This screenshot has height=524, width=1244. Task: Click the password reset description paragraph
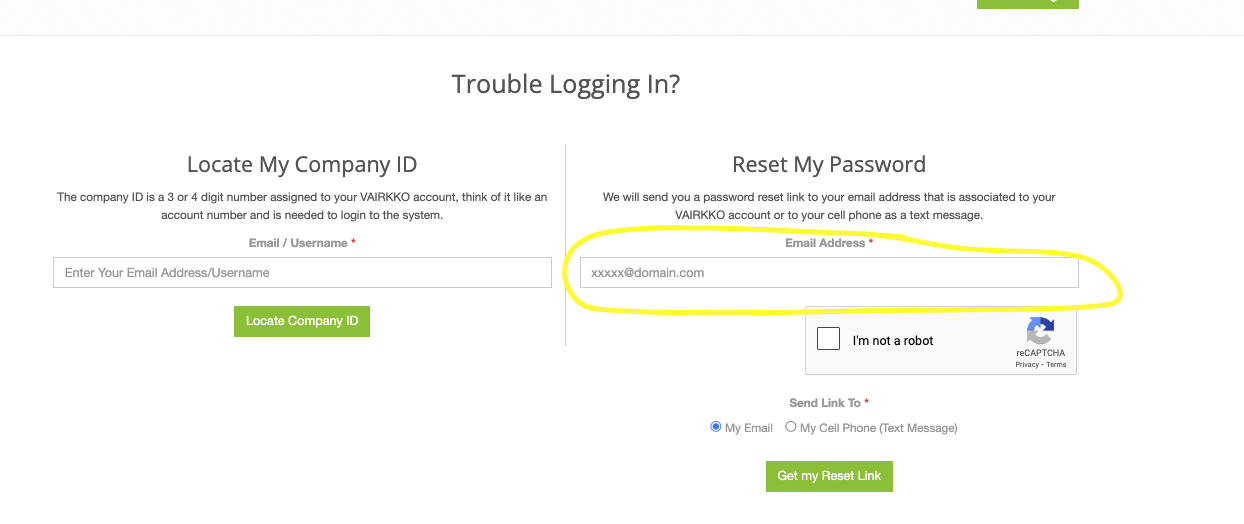click(x=829, y=206)
